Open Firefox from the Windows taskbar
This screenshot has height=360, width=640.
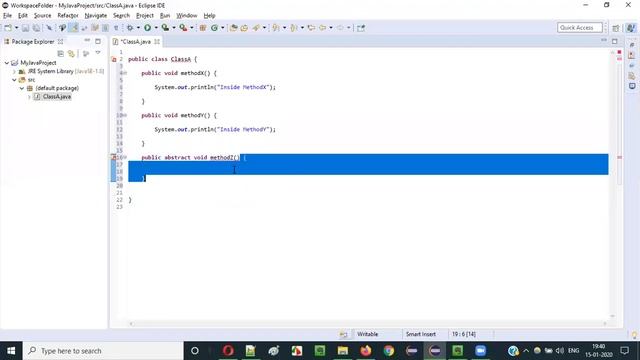pyautogui.click(x=365, y=351)
